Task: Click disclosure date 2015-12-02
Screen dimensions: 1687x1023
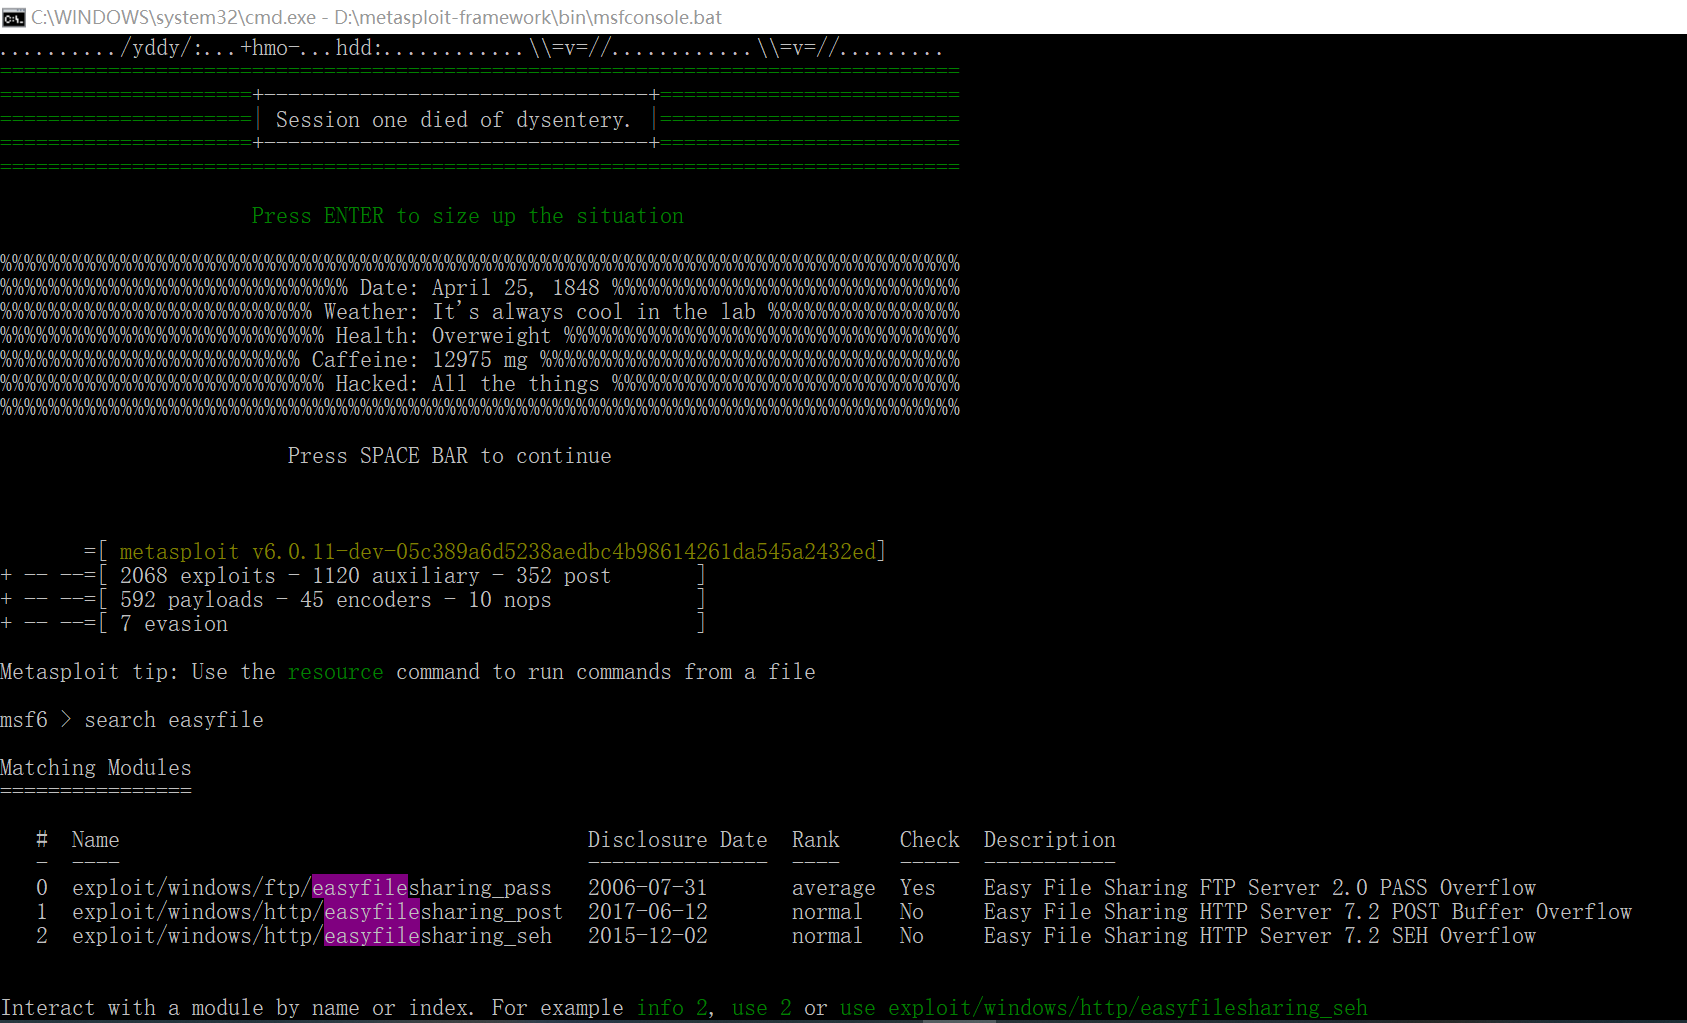Action: [x=647, y=936]
